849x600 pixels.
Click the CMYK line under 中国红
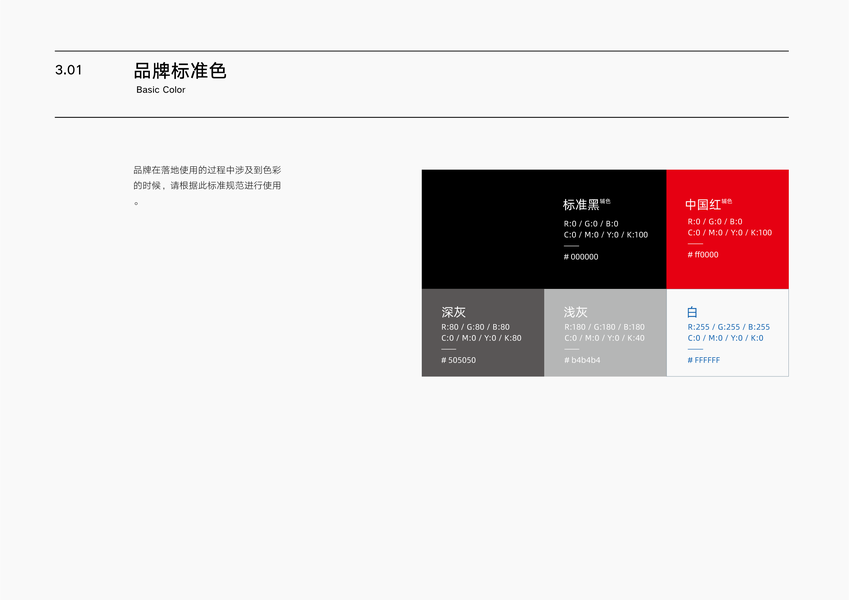click(729, 233)
